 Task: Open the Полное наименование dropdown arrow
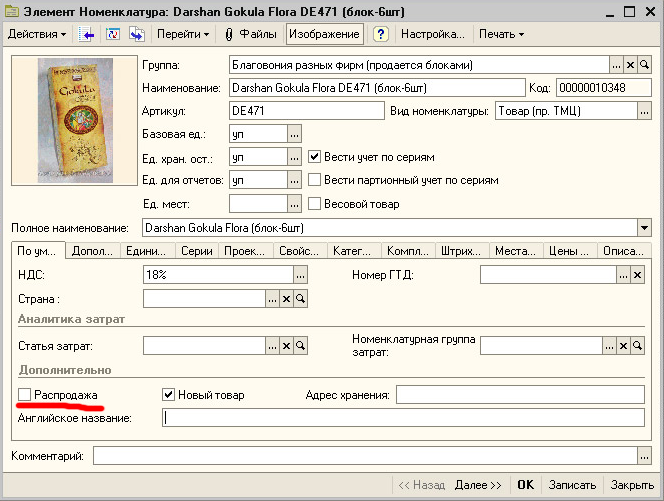point(644,228)
